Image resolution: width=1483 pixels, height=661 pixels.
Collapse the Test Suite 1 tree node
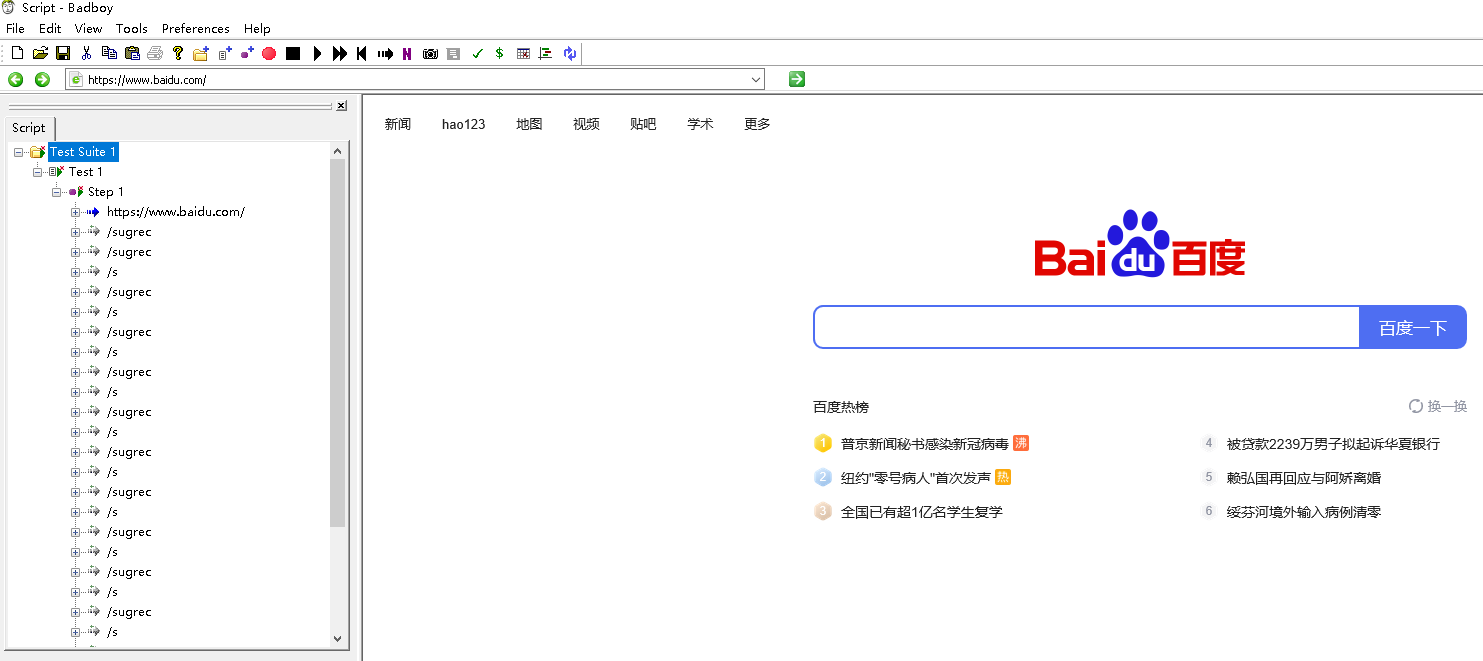tap(19, 152)
